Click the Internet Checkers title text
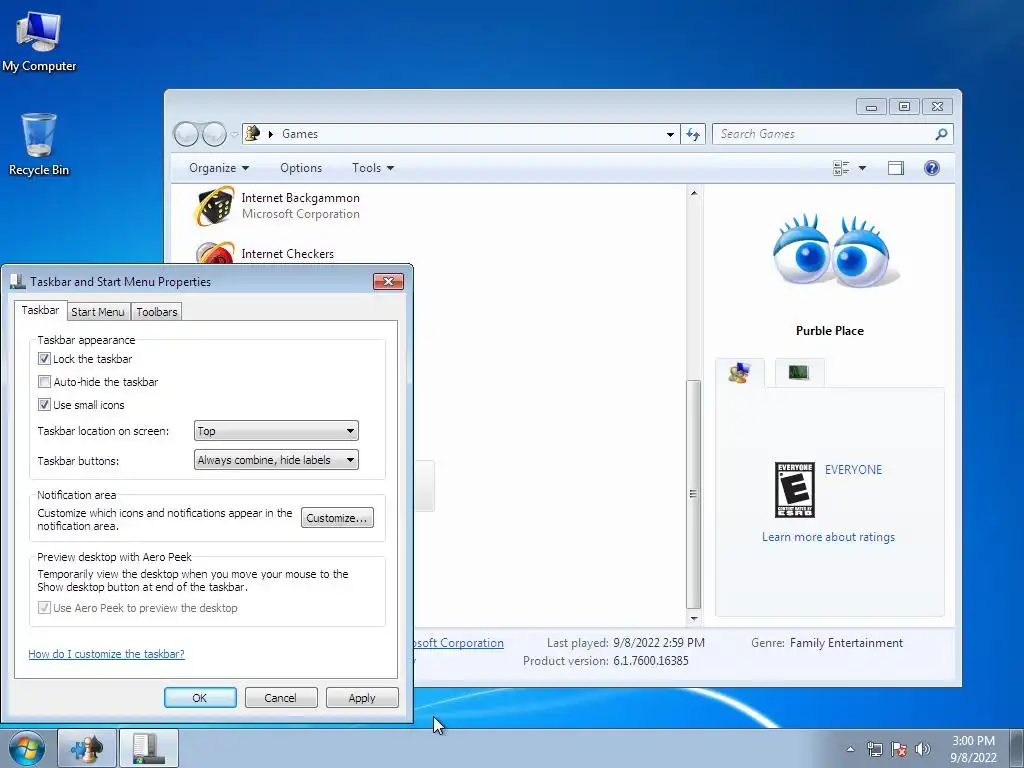 point(287,254)
